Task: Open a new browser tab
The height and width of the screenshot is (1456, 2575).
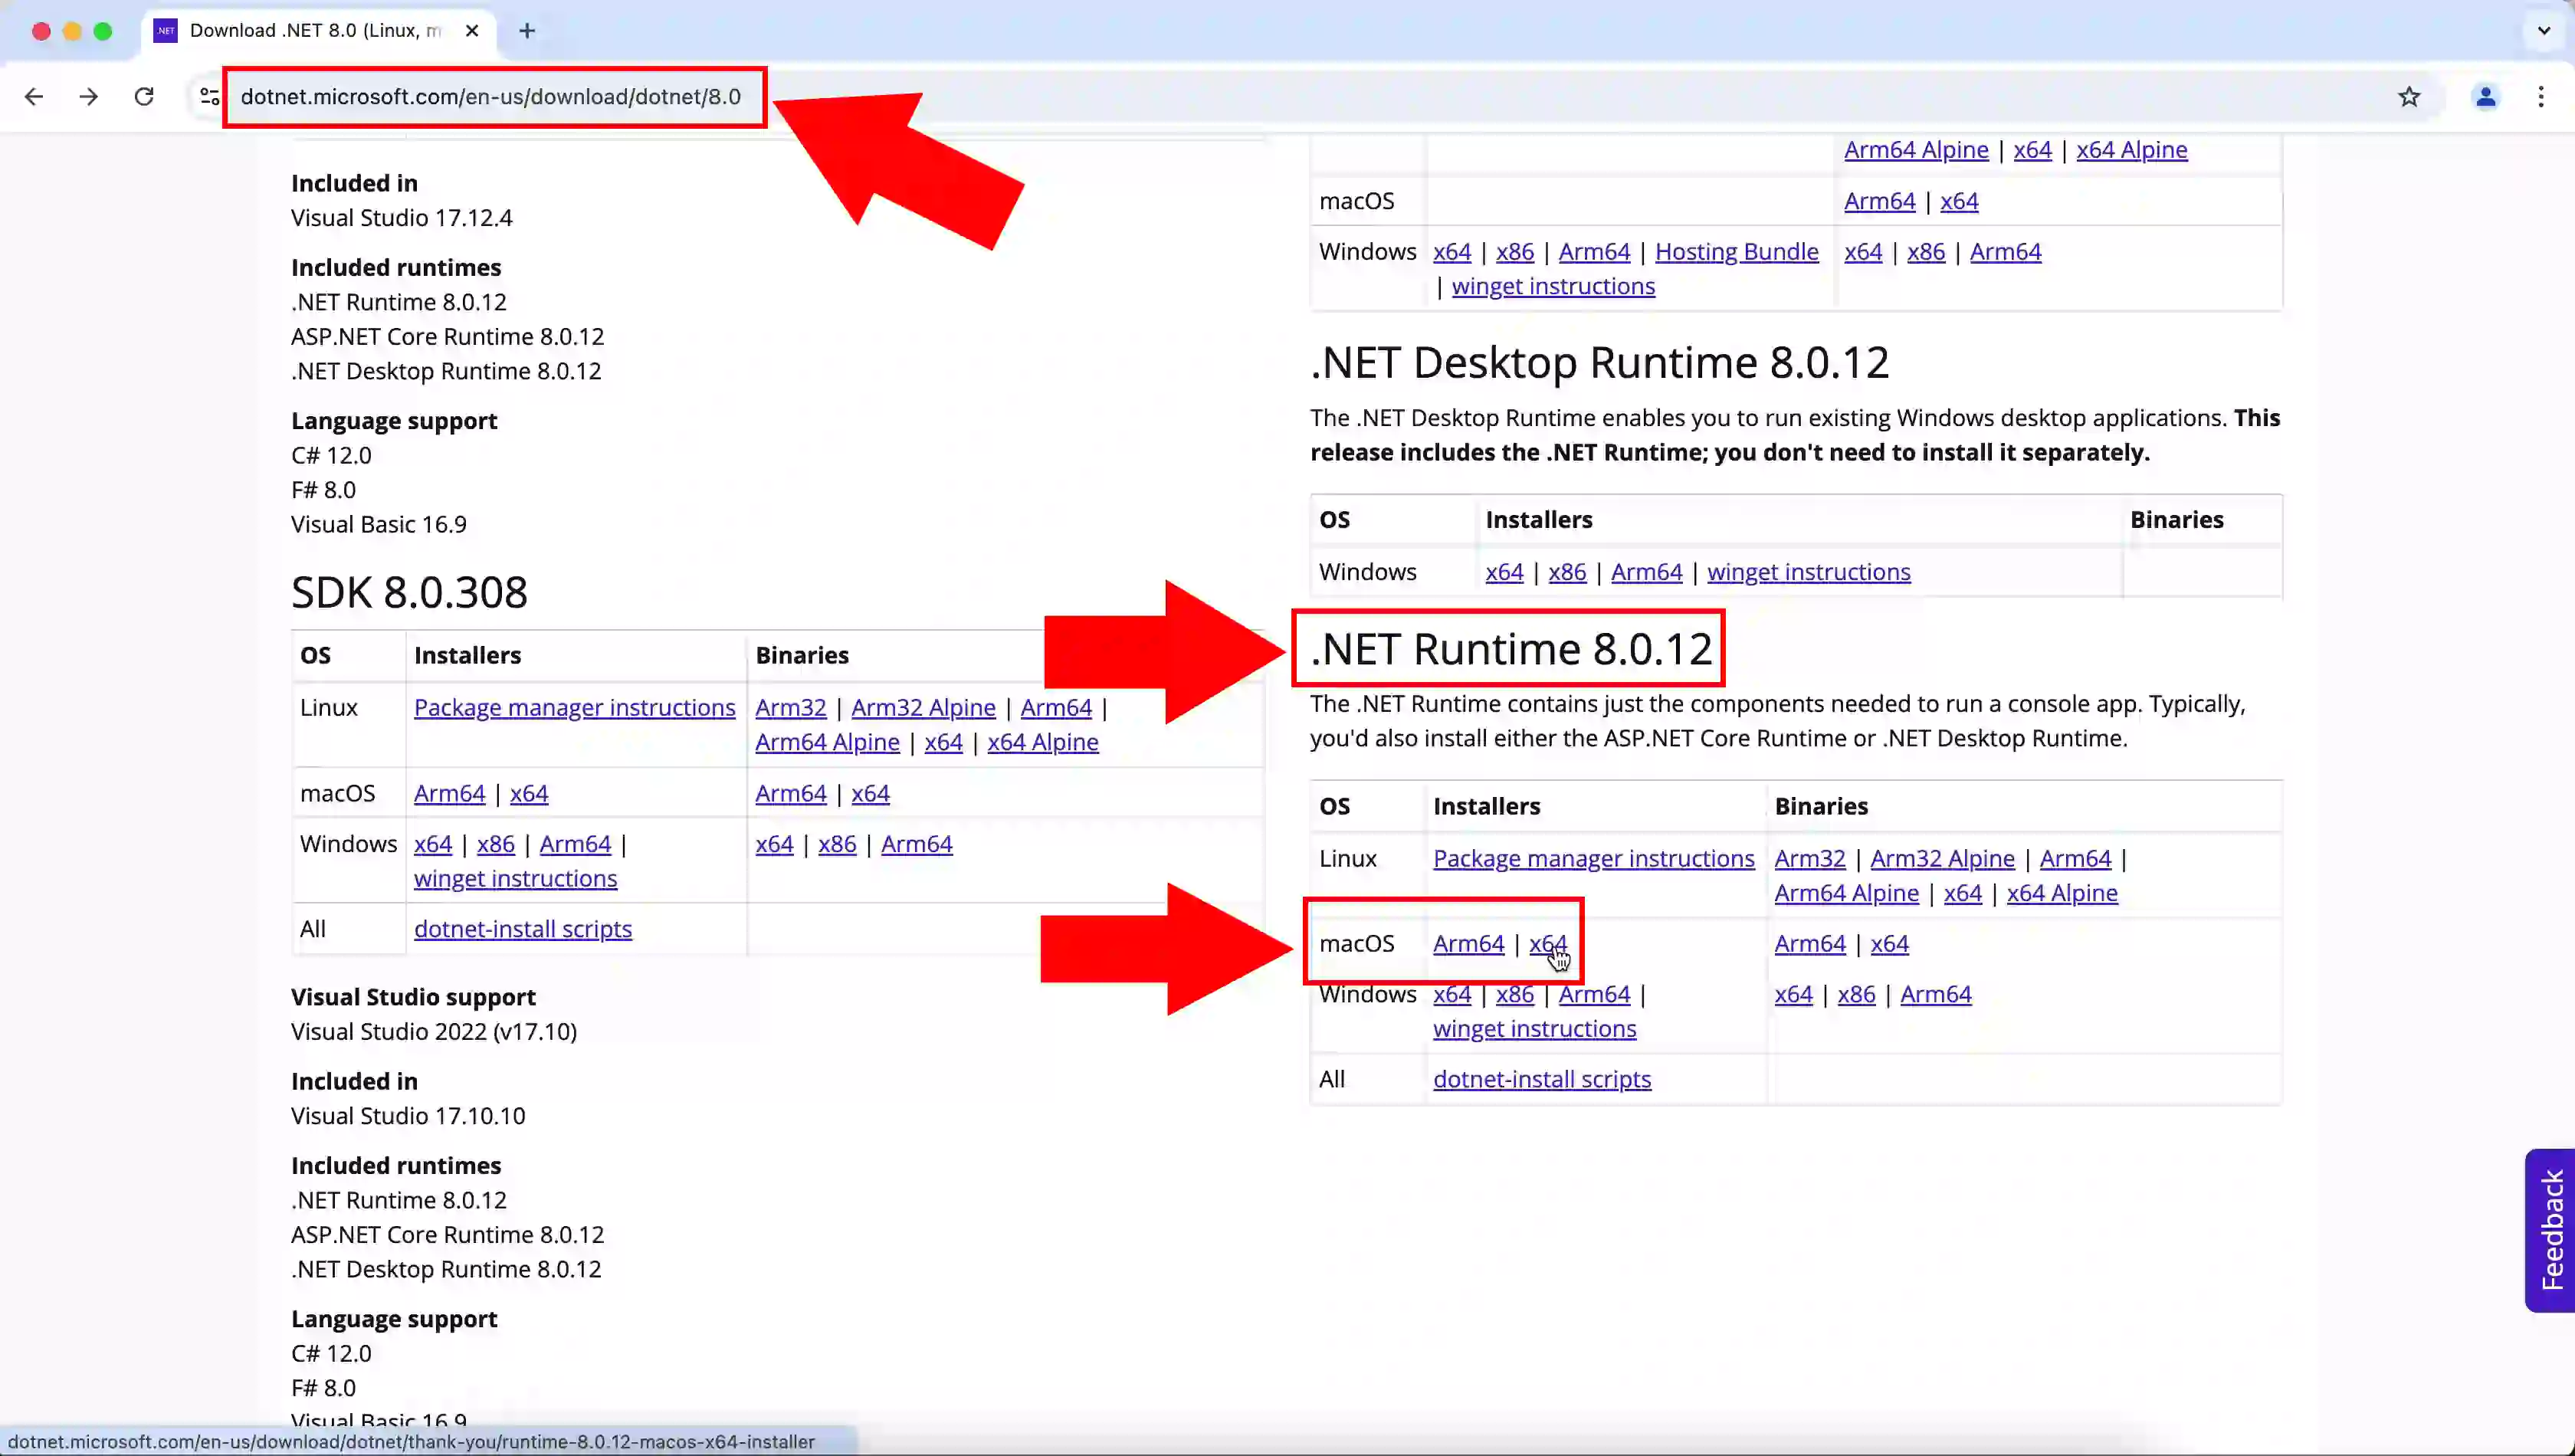Action: (527, 31)
